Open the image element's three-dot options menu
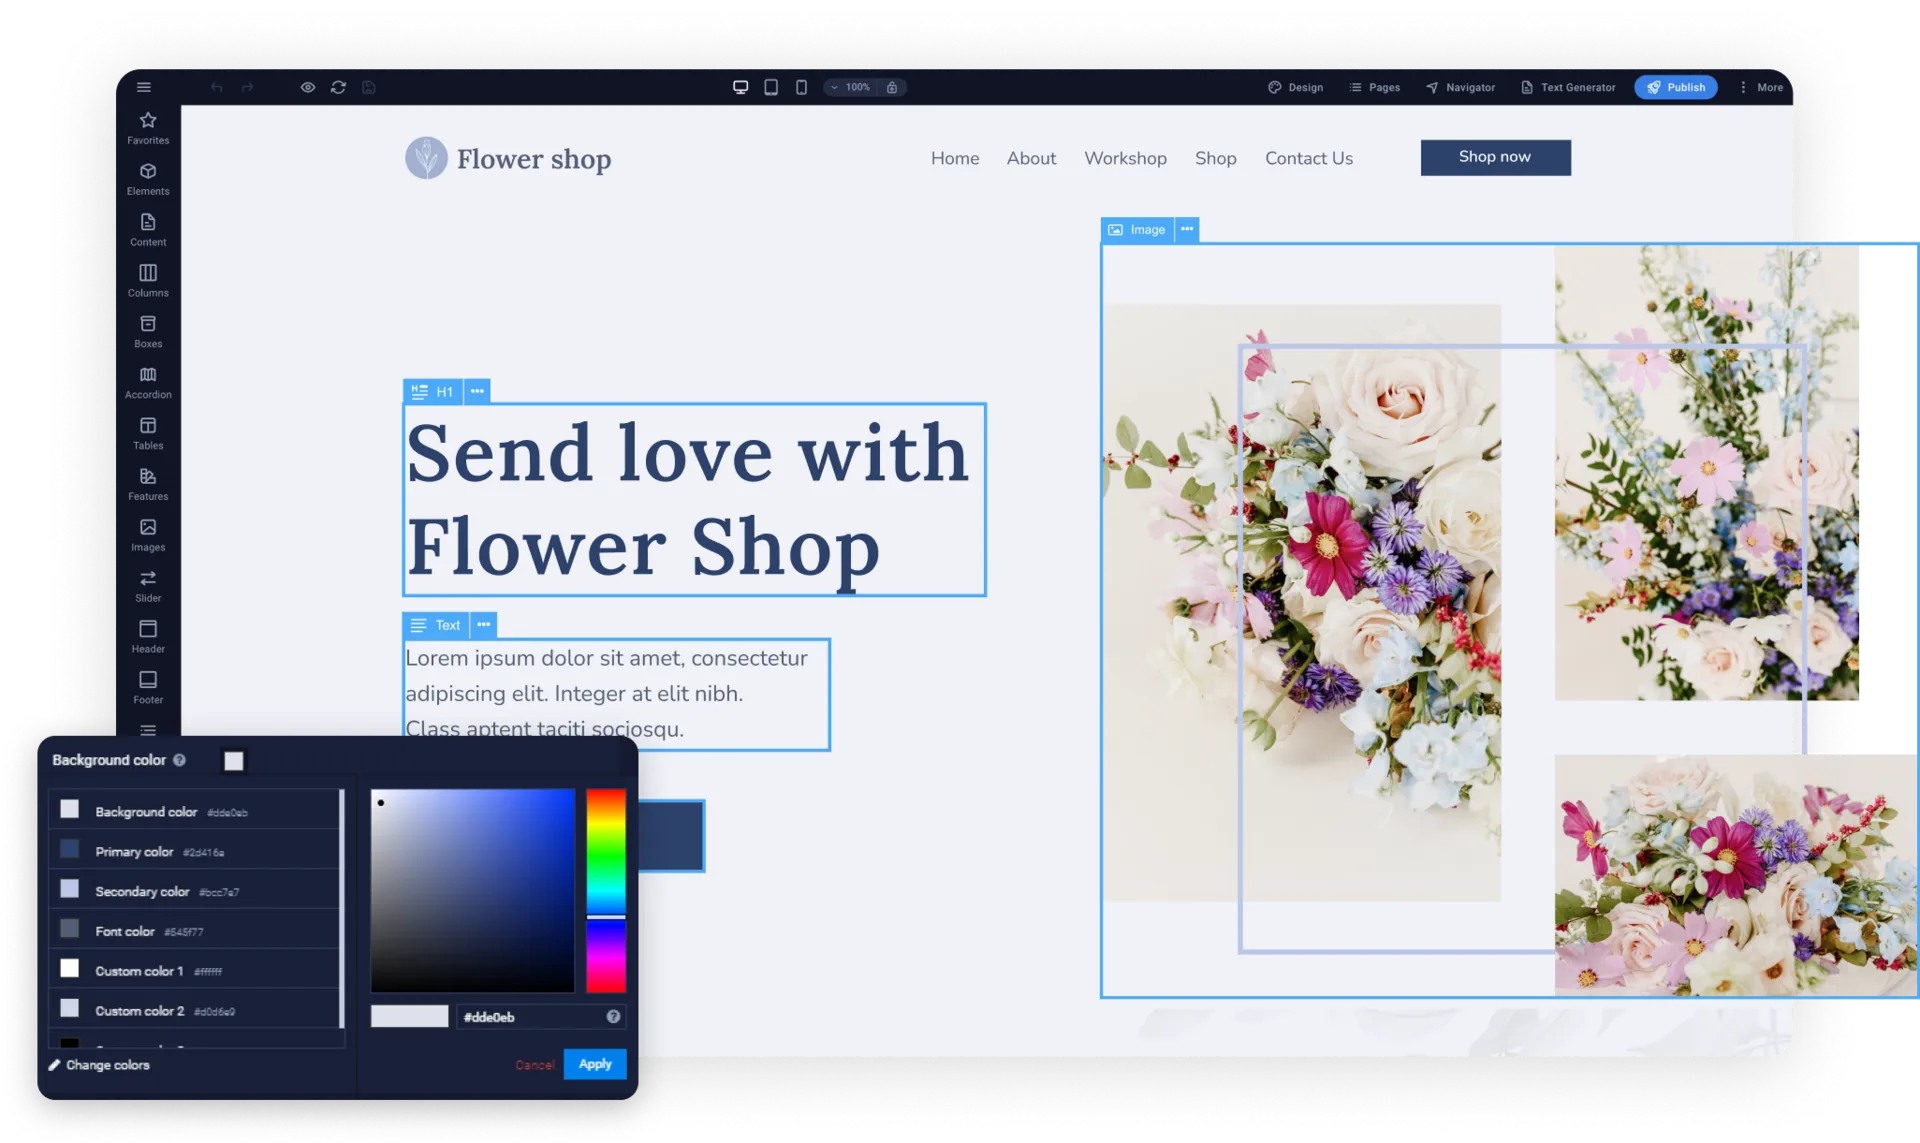The height and width of the screenshot is (1143, 1920). click(1187, 229)
